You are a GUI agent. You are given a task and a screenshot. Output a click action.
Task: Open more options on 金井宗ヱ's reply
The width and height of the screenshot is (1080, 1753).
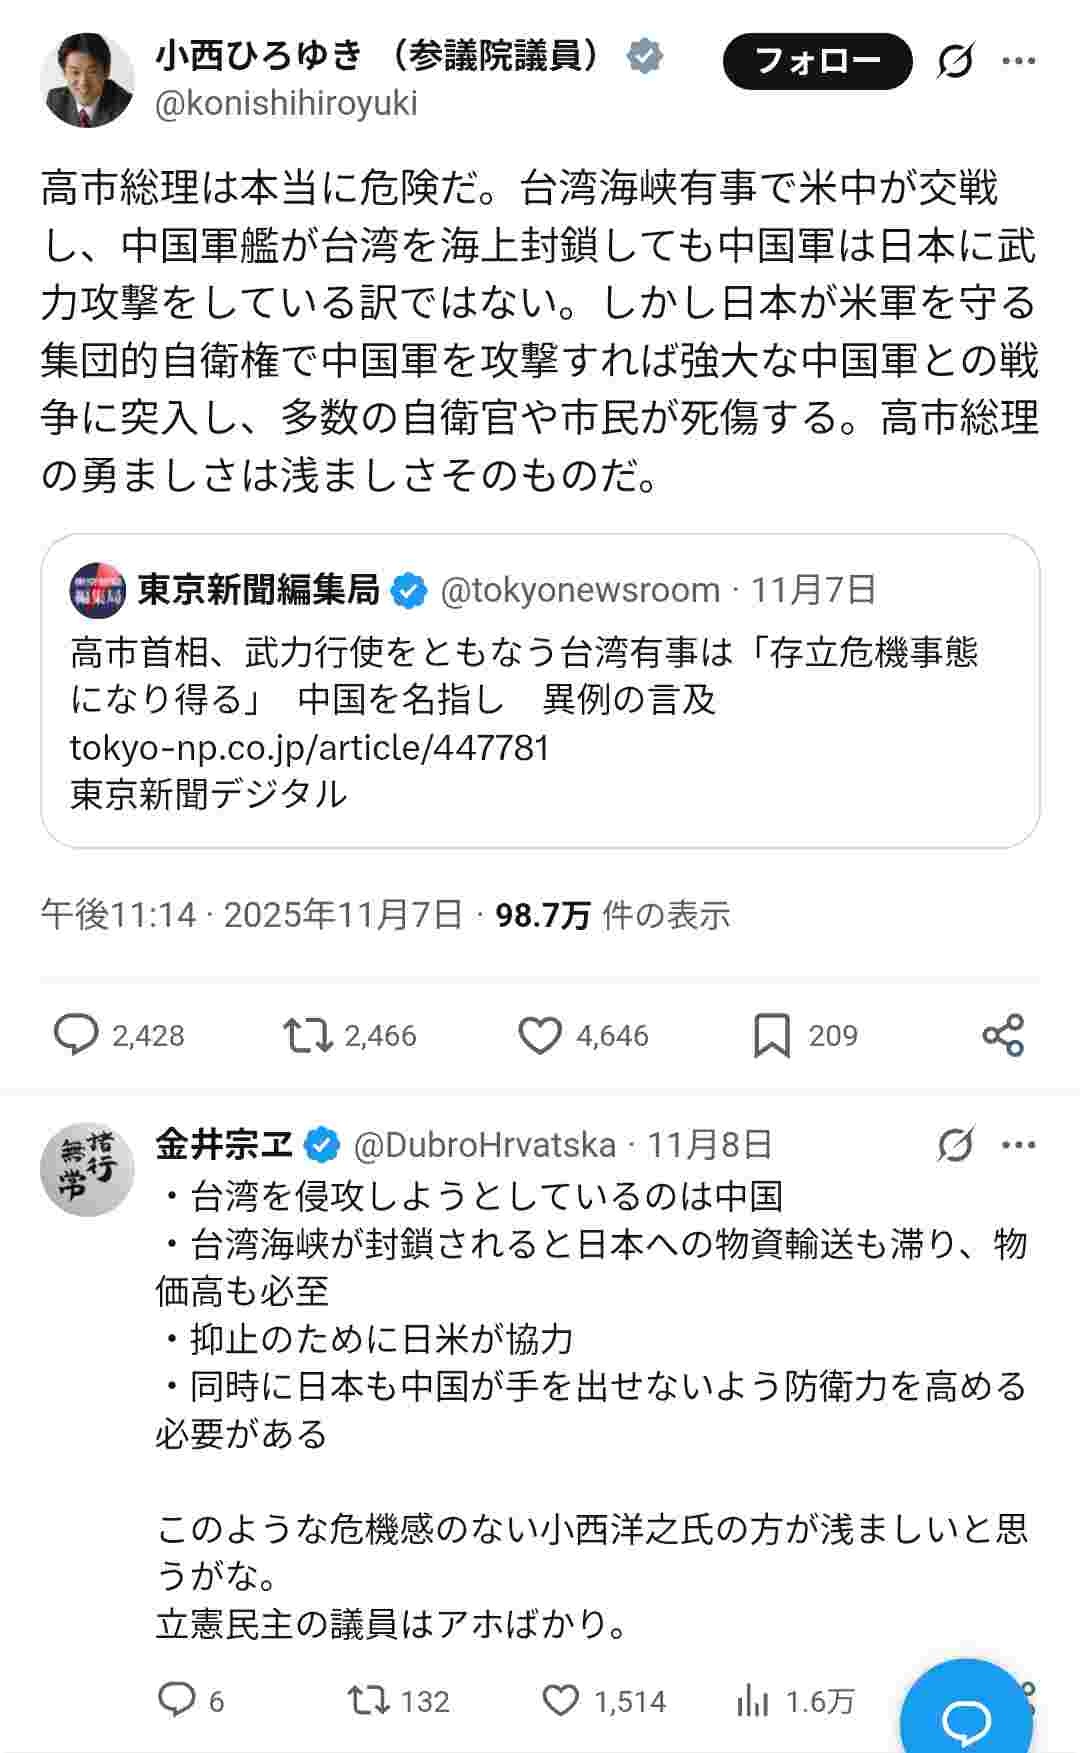click(1018, 1145)
